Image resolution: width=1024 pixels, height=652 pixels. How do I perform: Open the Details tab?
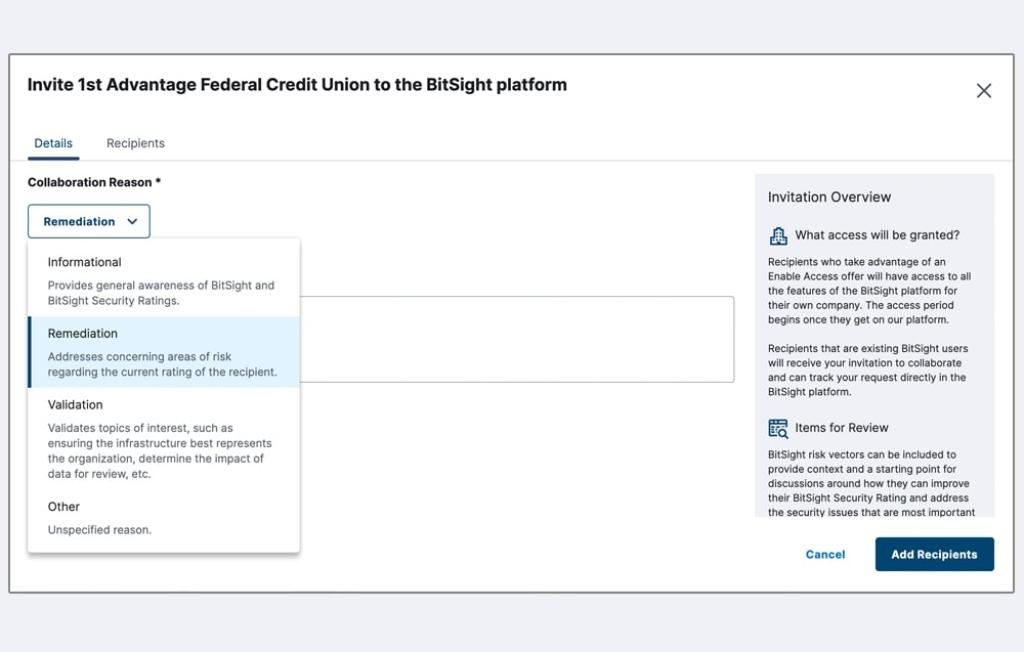pos(53,143)
